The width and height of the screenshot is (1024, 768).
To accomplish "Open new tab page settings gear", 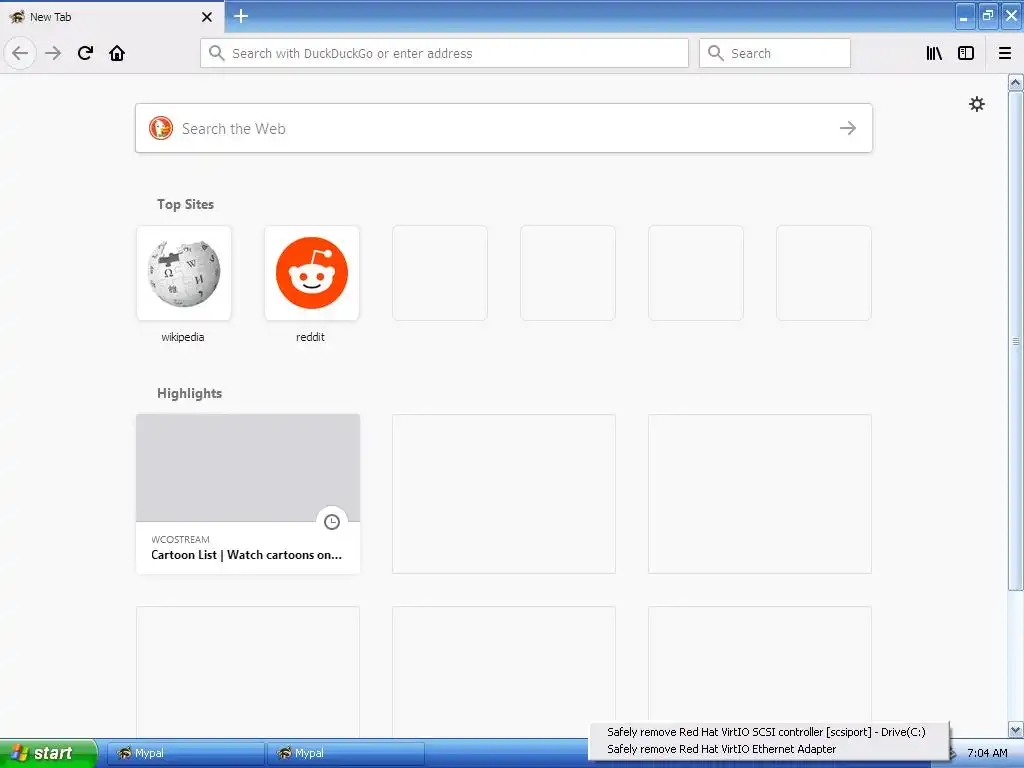I will pyautogui.click(x=976, y=104).
